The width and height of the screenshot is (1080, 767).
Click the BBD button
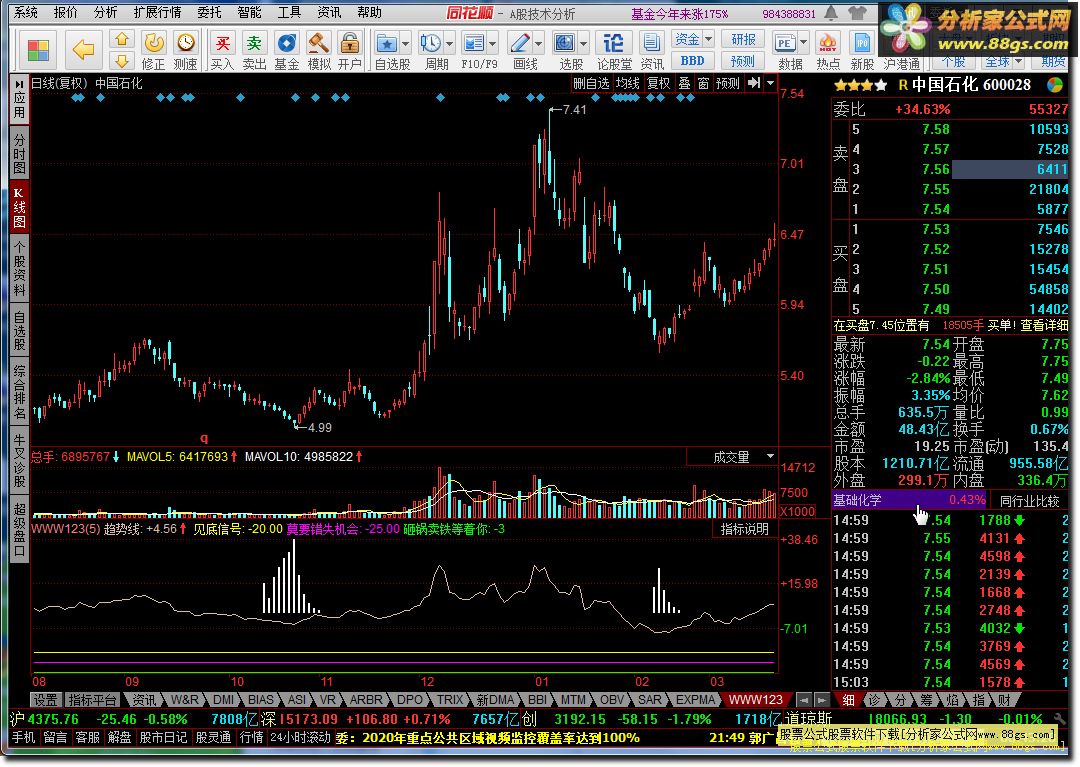[x=692, y=61]
